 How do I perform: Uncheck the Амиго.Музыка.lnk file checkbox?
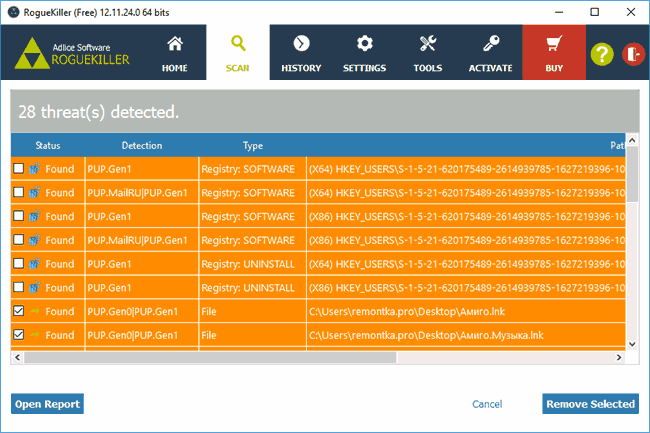(19, 334)
